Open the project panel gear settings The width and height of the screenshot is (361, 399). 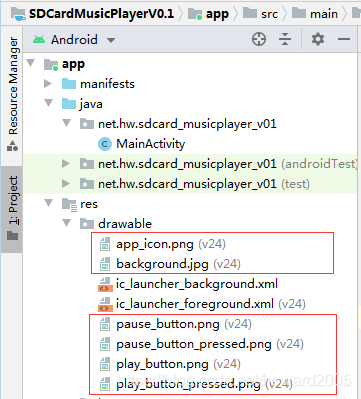tap(318, 39)
